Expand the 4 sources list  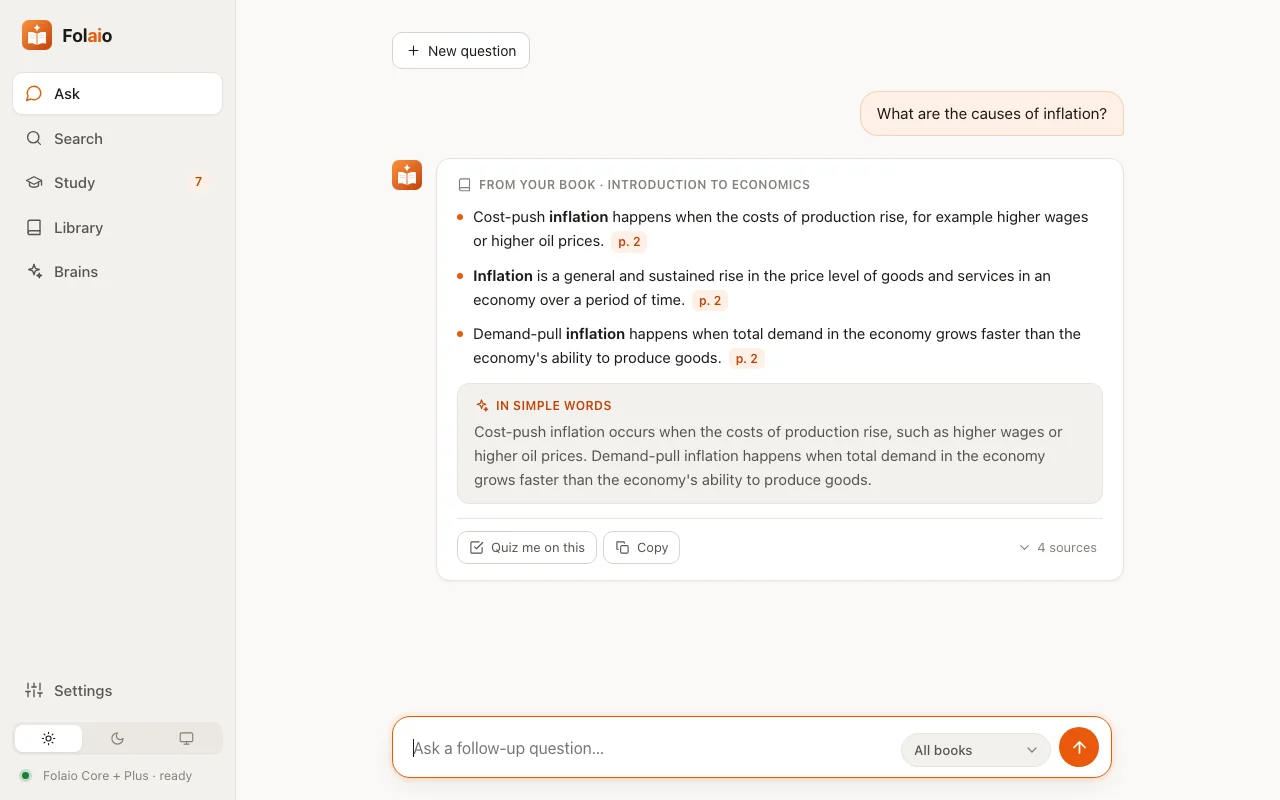(1057, 547)
